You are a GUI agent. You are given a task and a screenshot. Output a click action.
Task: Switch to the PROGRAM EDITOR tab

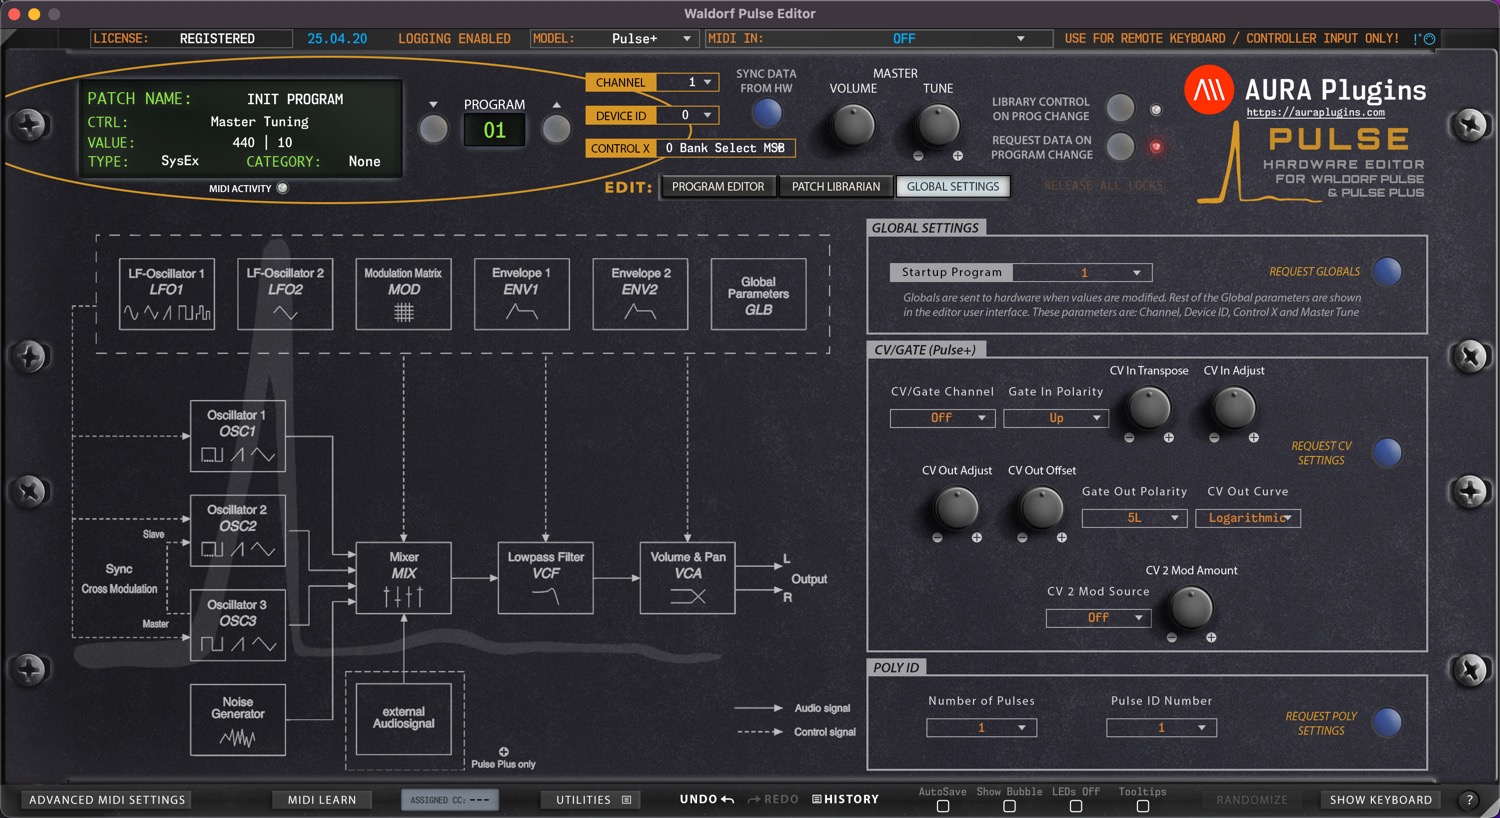[x=718, y=187]
